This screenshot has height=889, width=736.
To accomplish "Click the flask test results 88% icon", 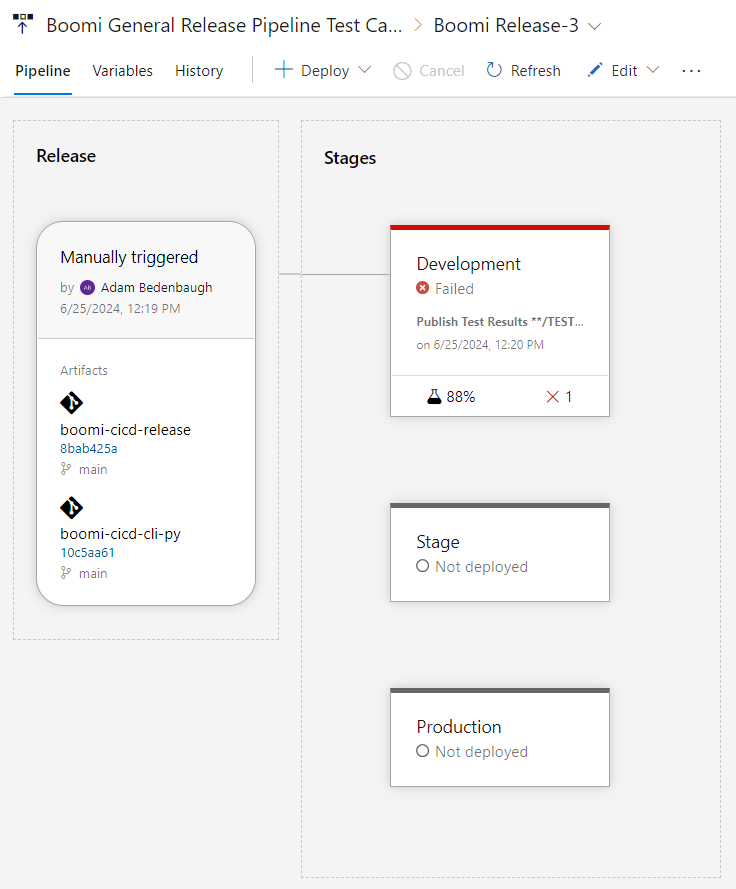I will 434,396.
